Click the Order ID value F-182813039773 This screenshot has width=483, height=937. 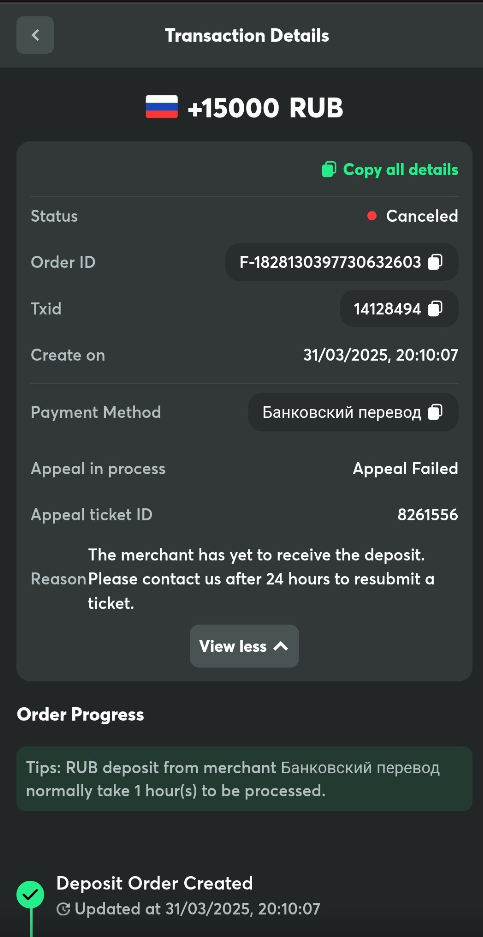click(330, 262)
